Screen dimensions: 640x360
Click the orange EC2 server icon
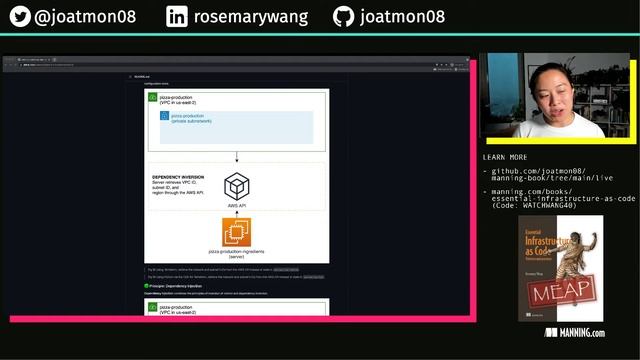click(237, 232)
